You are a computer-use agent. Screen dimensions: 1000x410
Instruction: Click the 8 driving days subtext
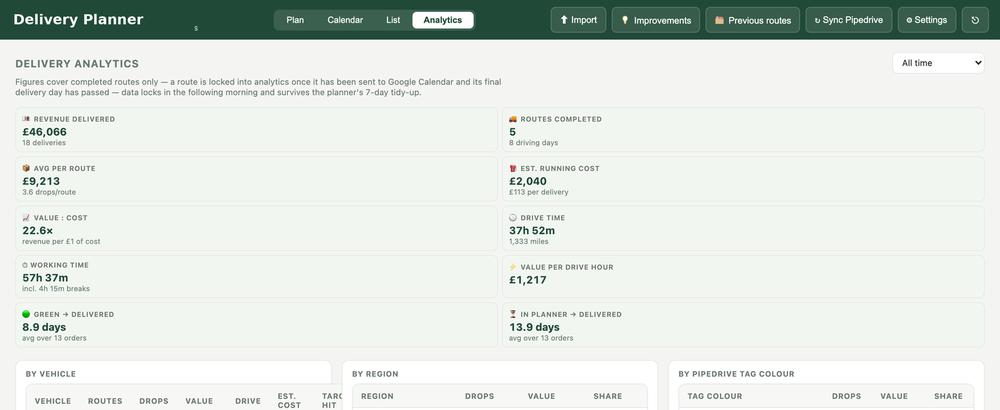[x=533, y=143]
